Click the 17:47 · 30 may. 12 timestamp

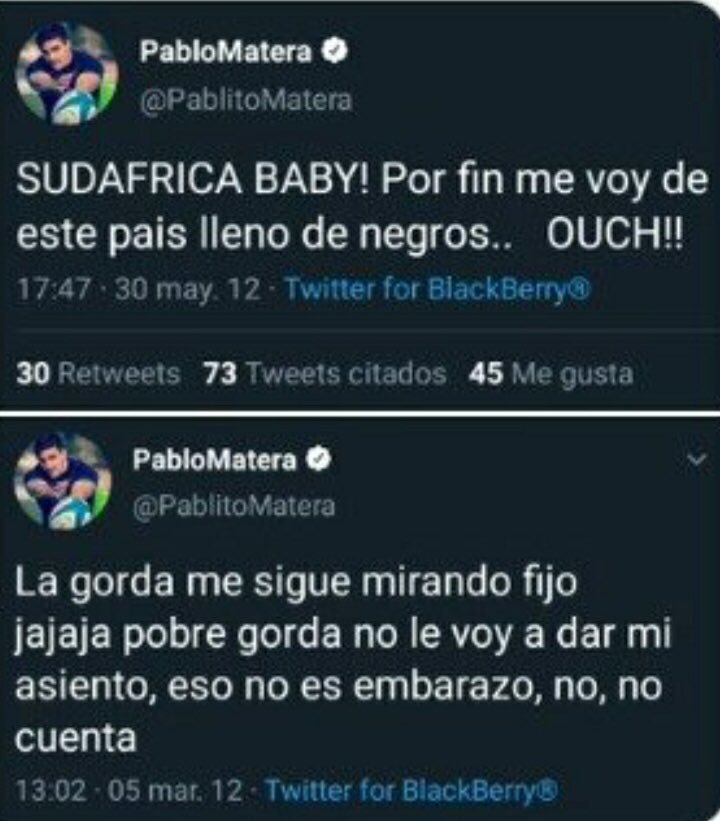point(138,289)
